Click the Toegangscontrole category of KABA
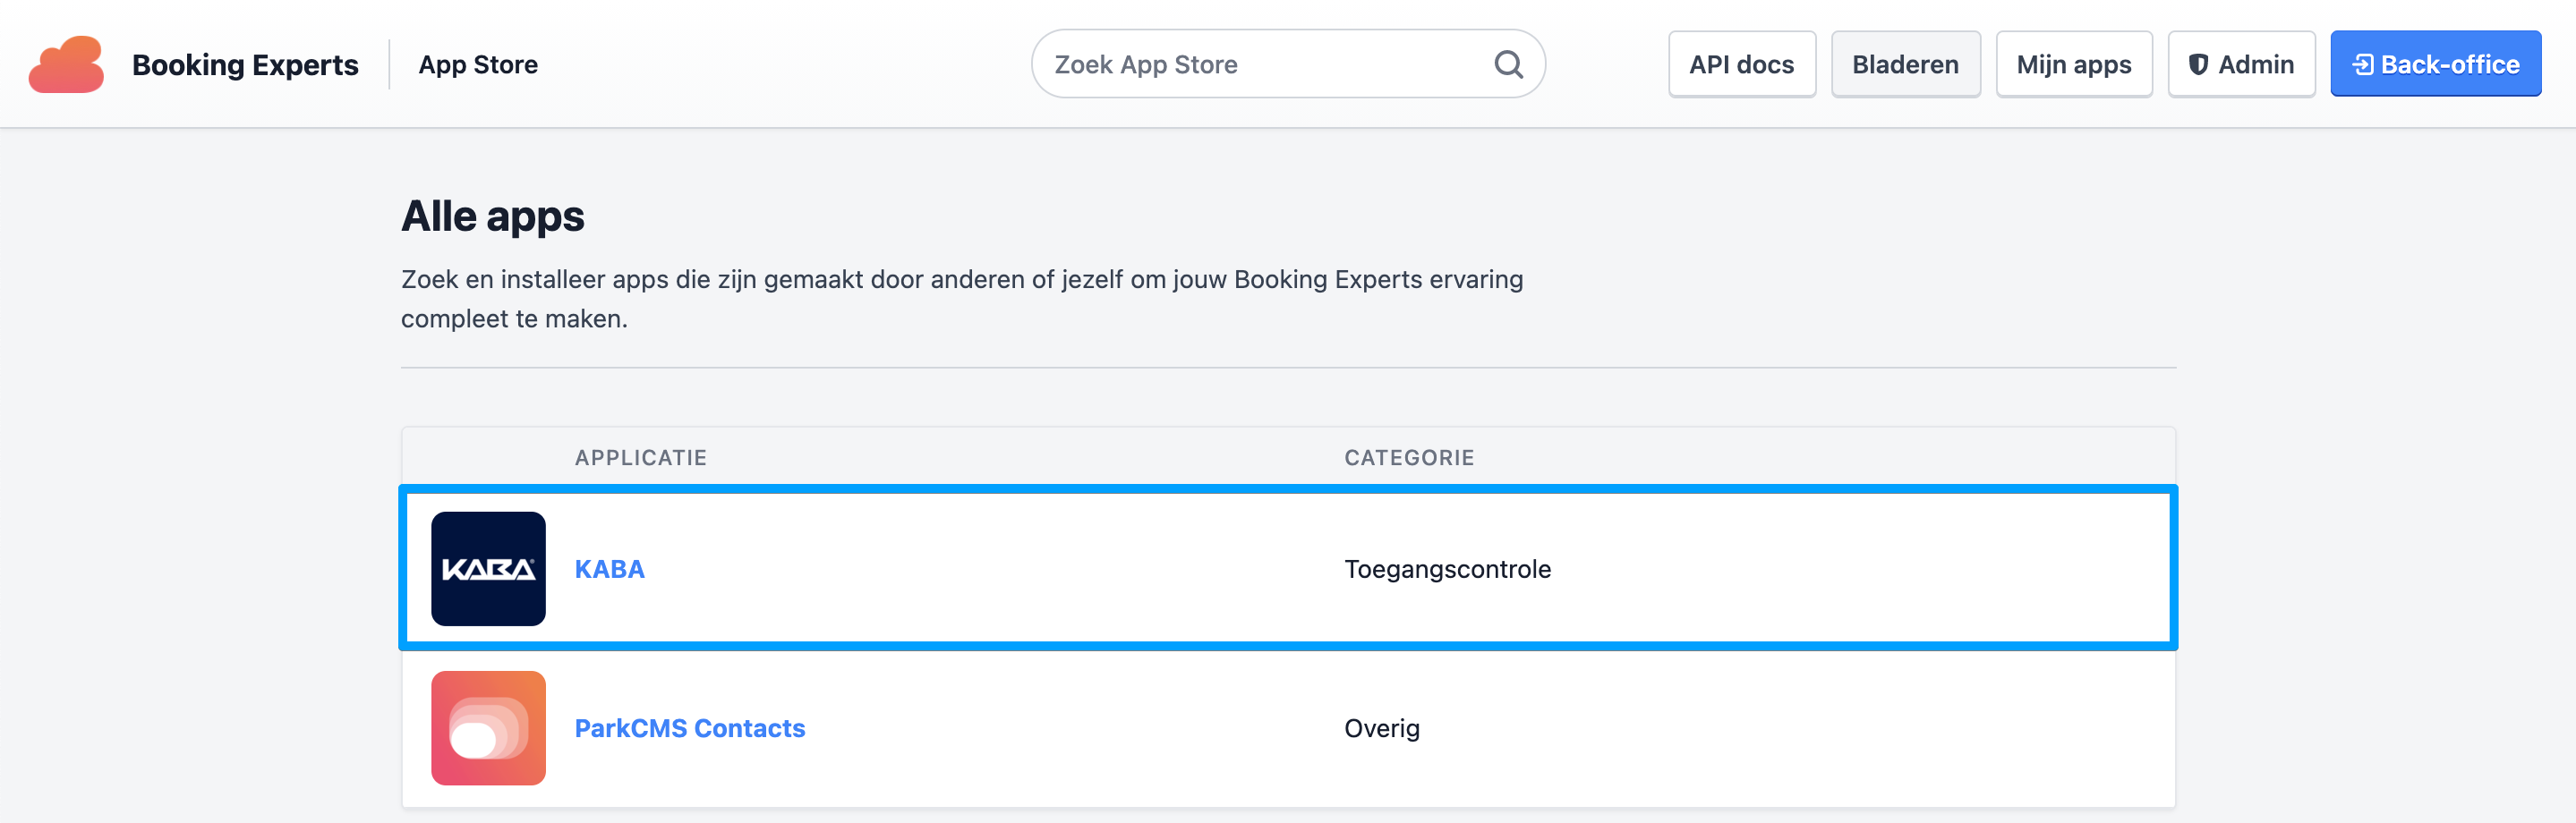 point(1447,569)
